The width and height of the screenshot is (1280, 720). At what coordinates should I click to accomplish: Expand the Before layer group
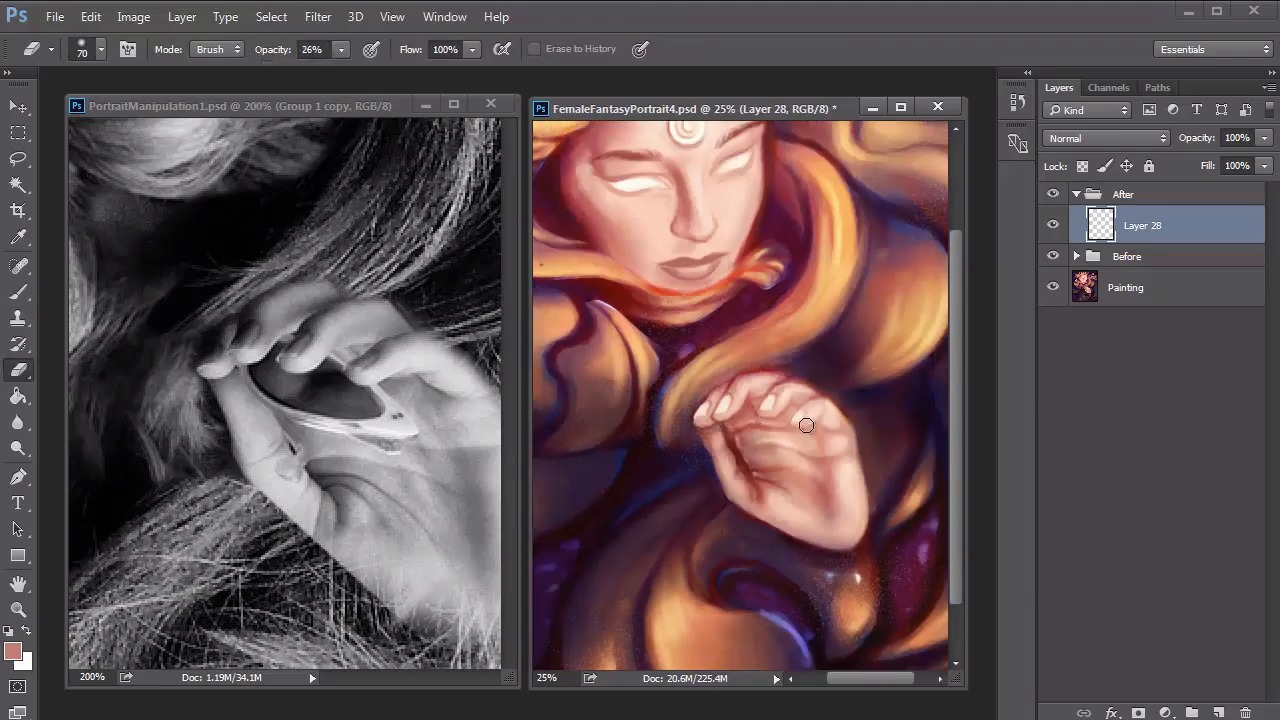pos(1077,257)
